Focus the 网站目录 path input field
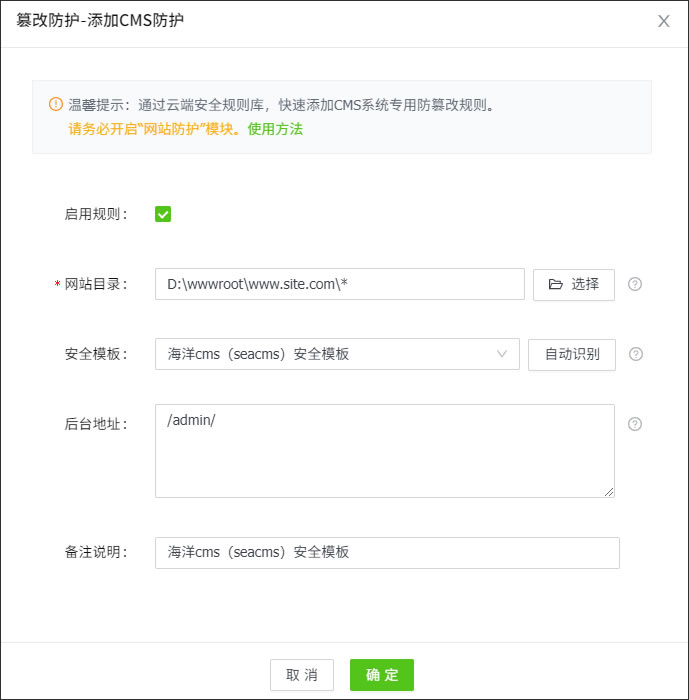This screenshot has width=689, height=700. (x=340, y=284)
